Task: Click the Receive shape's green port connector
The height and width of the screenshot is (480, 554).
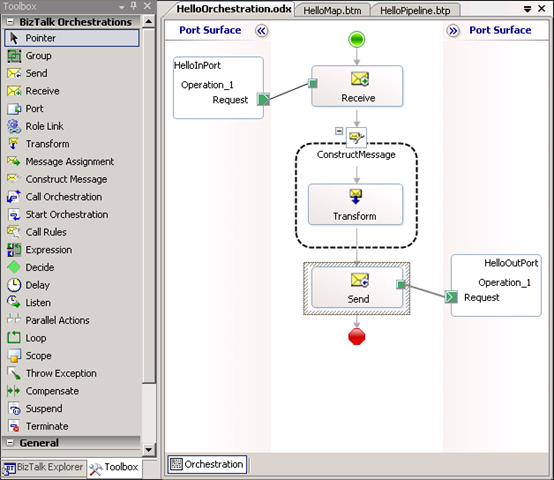Action: 313,83
